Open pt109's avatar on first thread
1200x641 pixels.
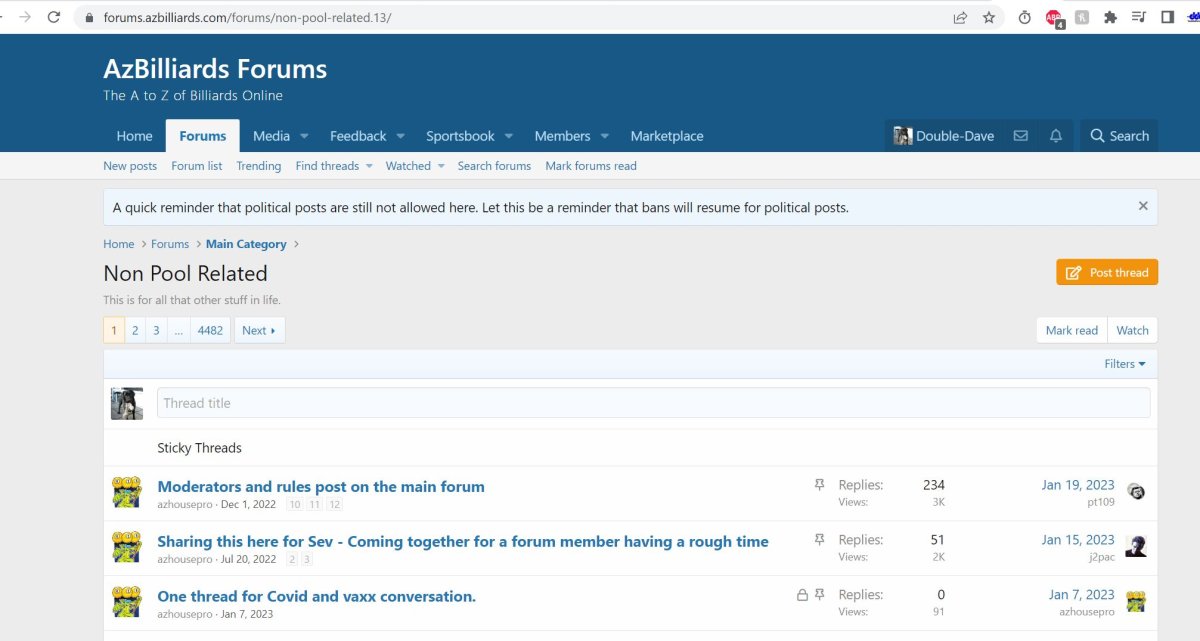[1135, 492]
